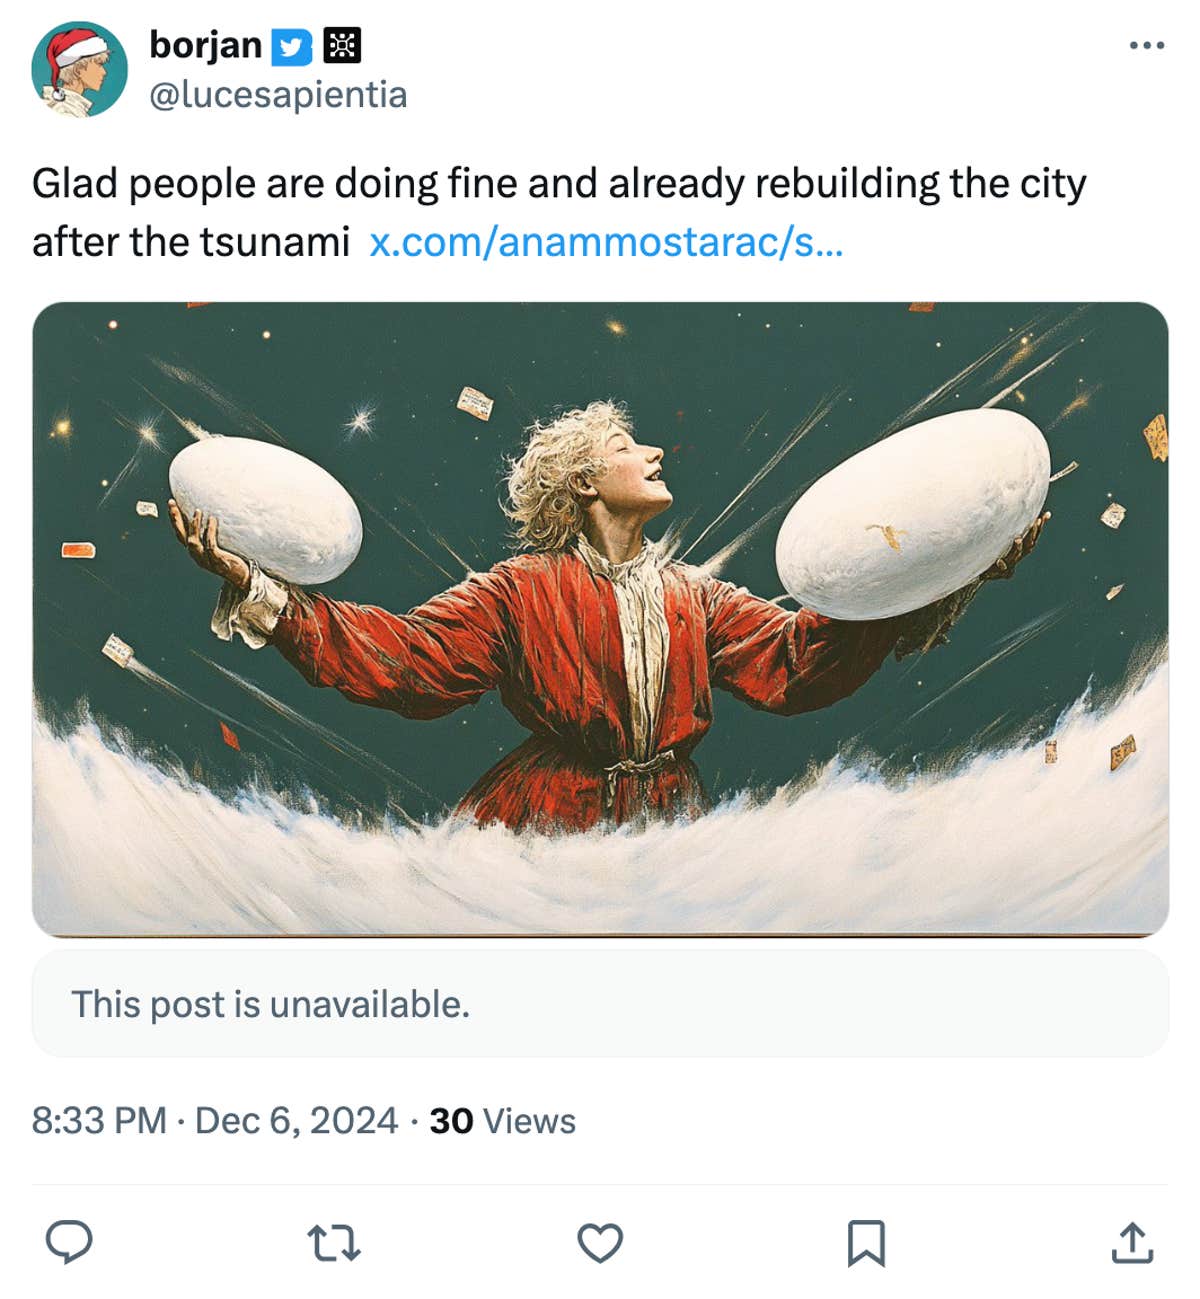
Task: Open the attached artwork image
Action: click(600, 620)
